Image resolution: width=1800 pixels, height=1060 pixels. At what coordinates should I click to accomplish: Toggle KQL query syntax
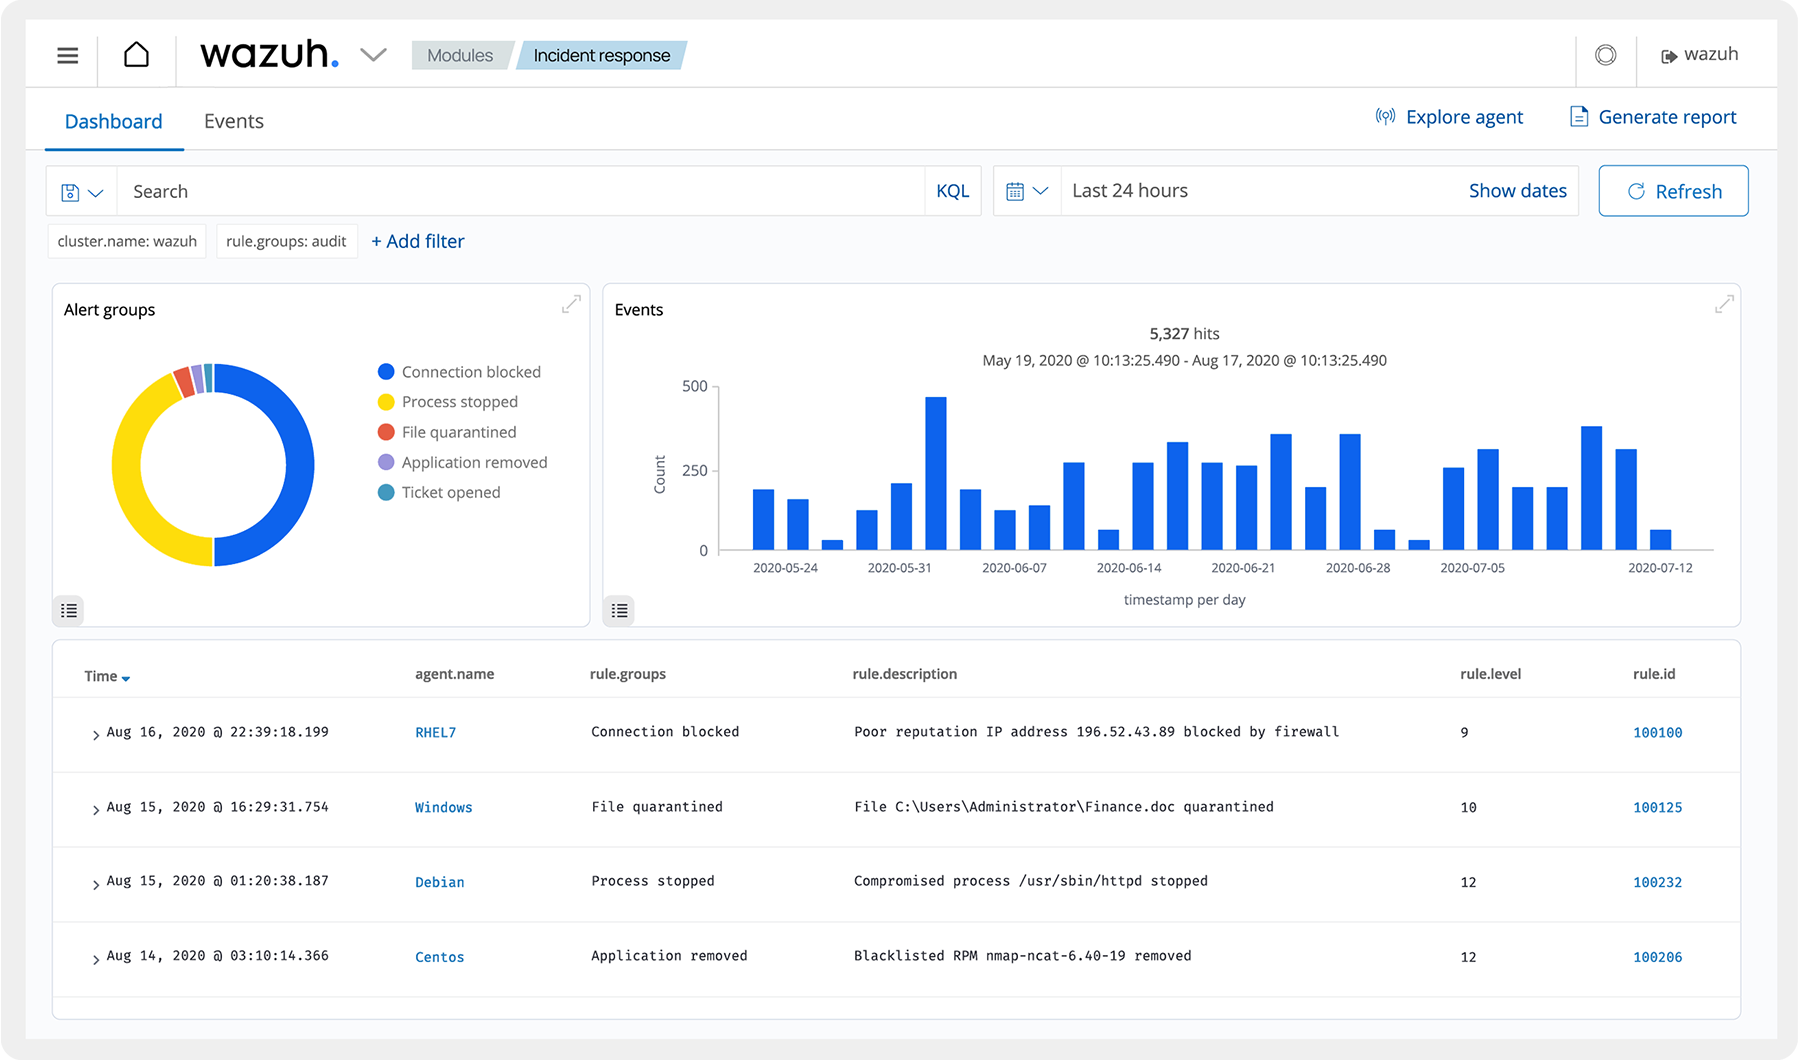pos(952,190)
